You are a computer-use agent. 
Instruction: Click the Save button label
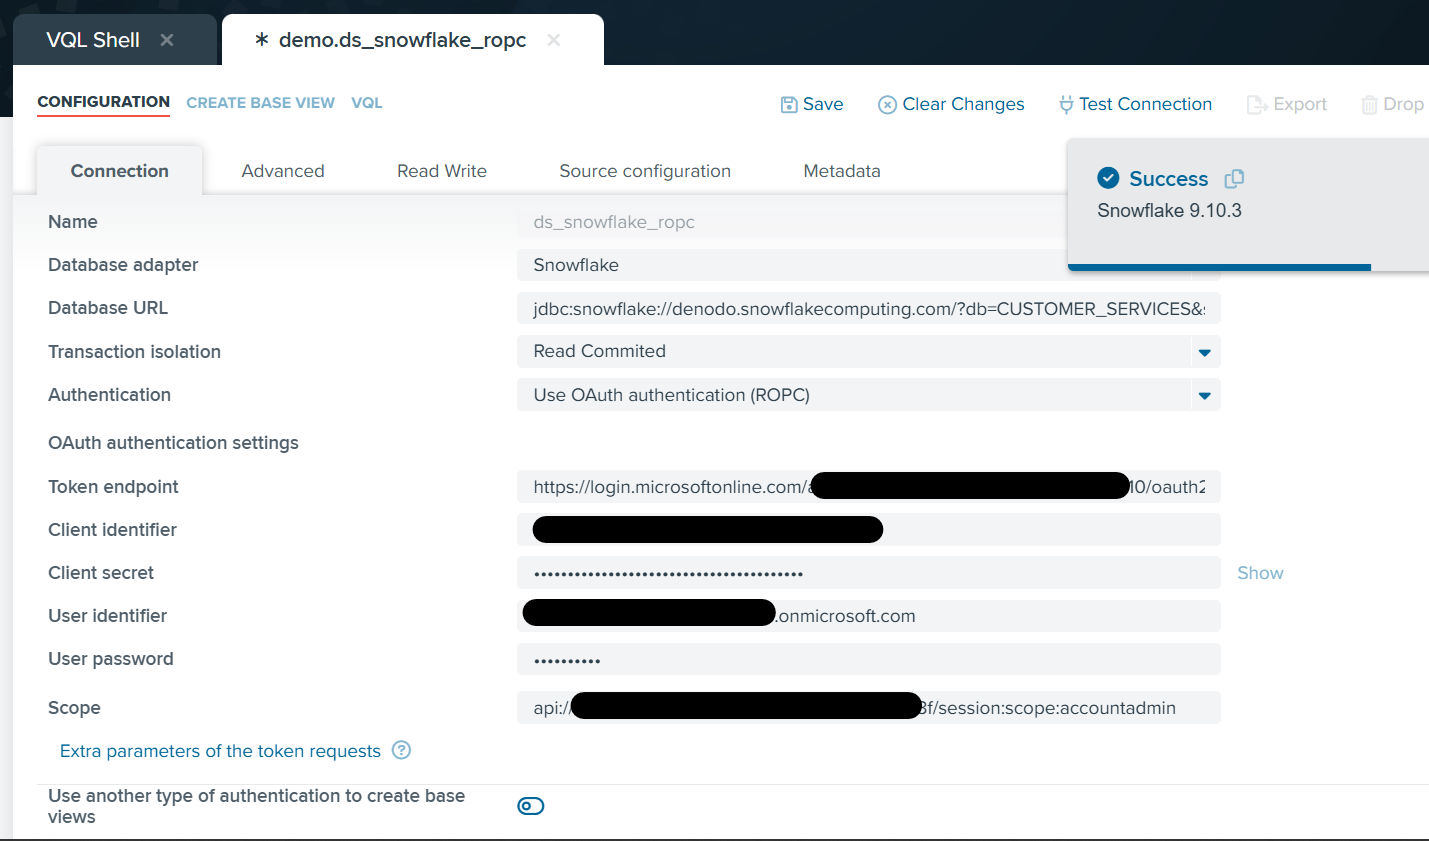(x=823, y=104)
